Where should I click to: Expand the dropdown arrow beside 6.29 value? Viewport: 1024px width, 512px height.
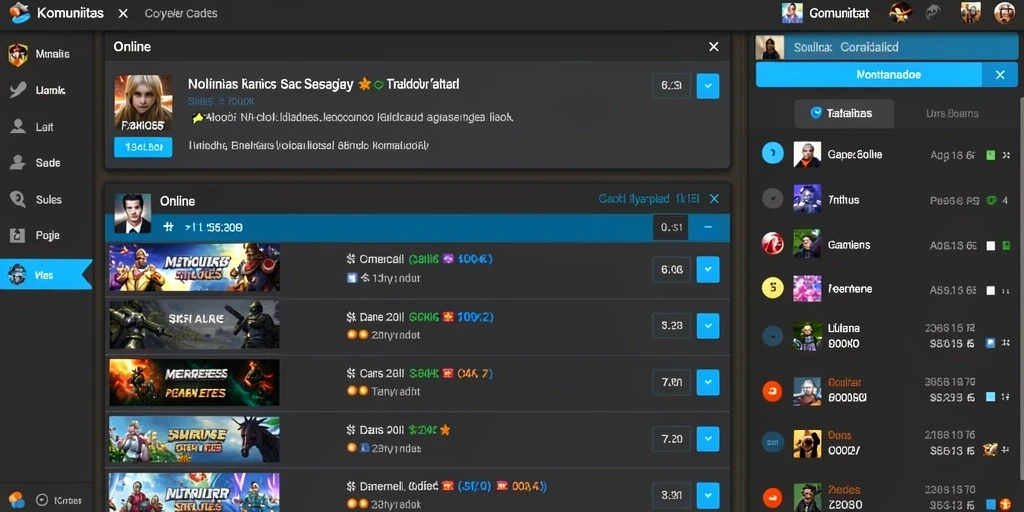tap(708, 86)
